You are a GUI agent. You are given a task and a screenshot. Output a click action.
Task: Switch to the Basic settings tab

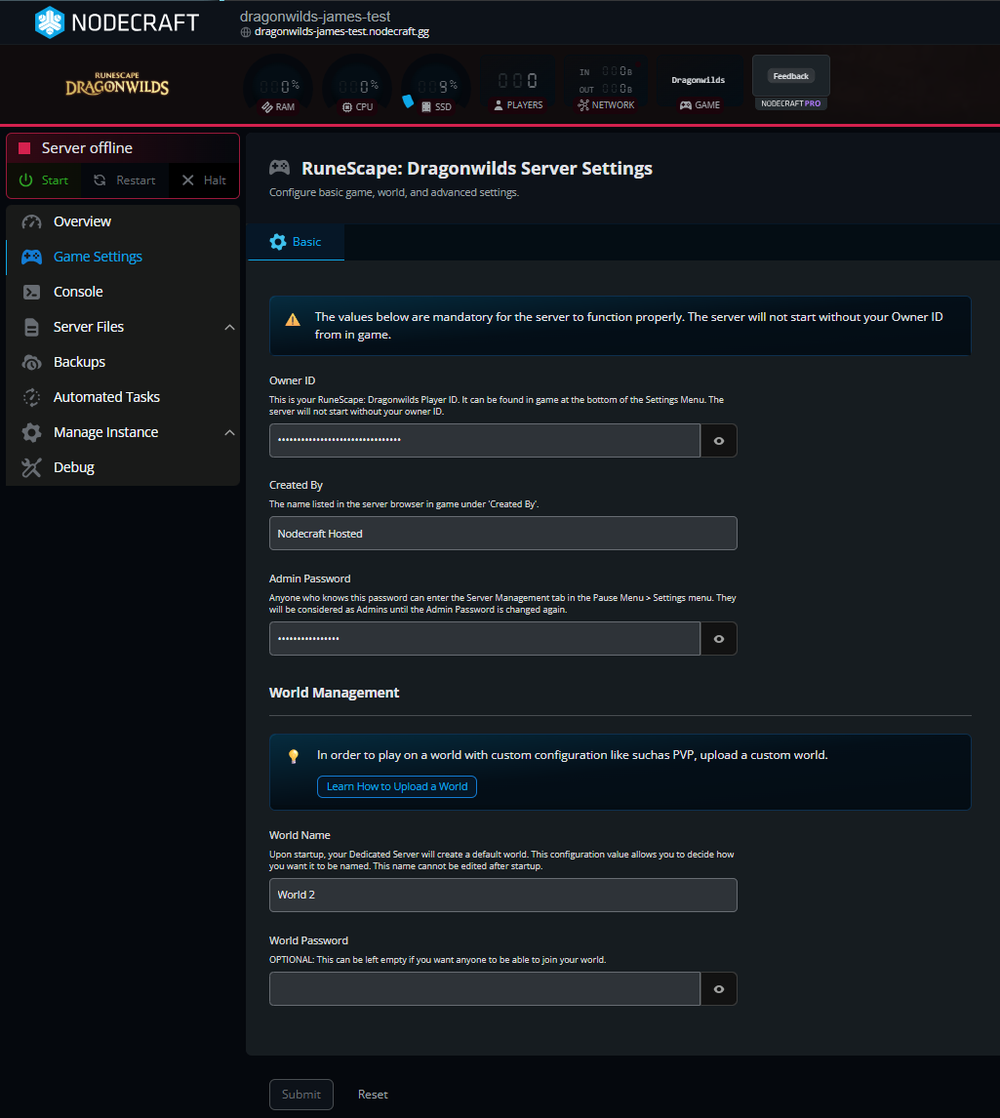[x=295, y=241]
